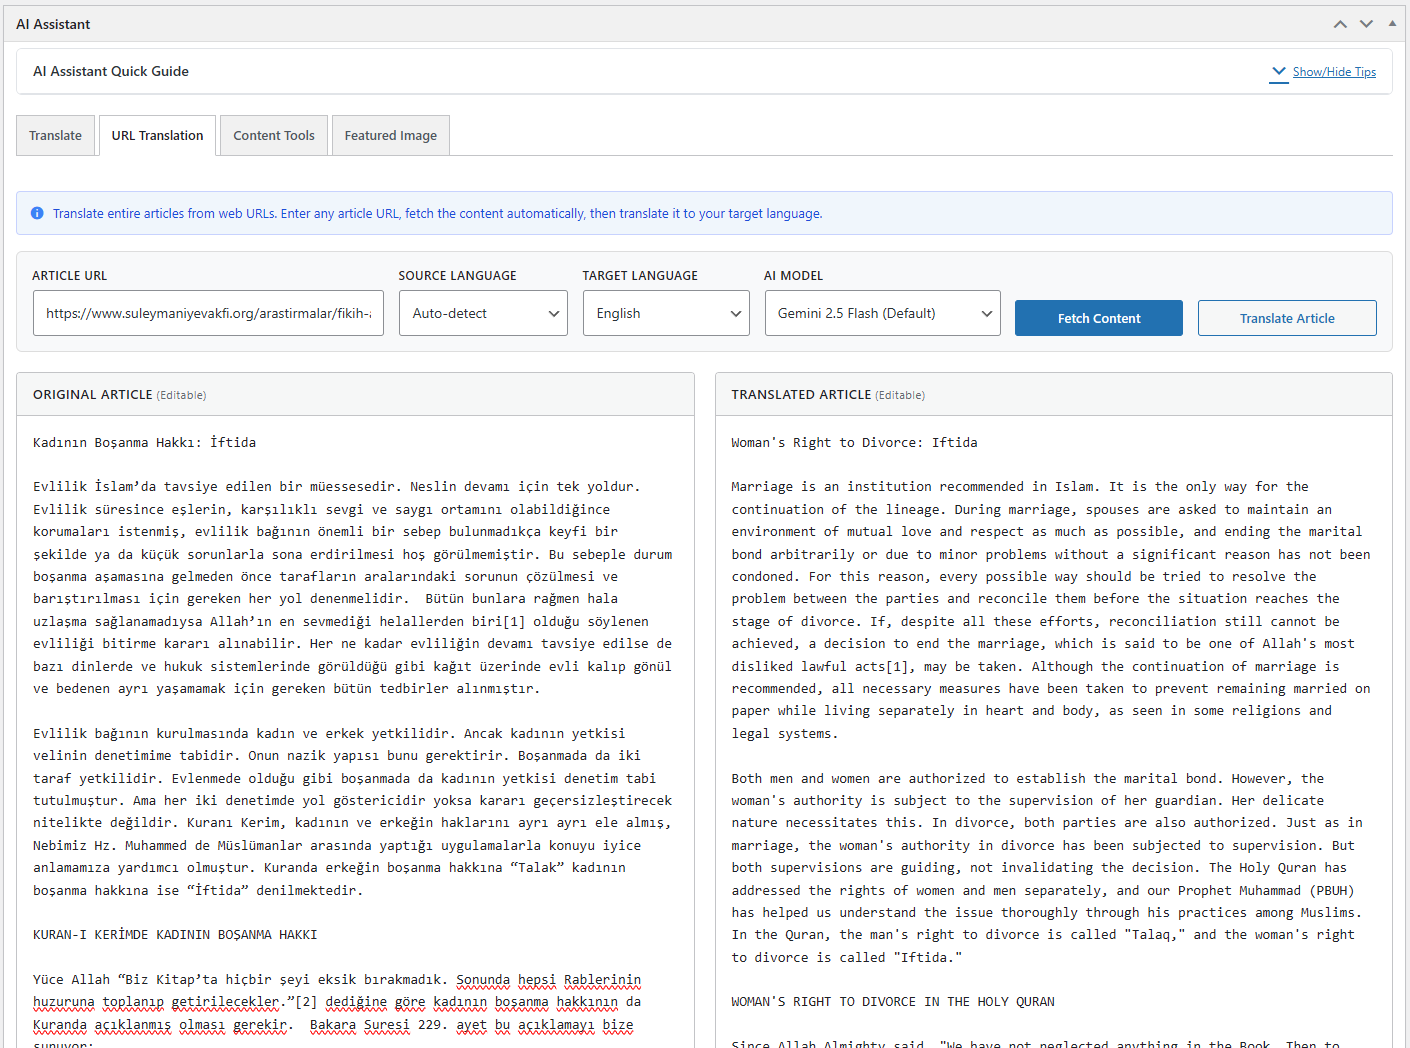Open the Show/Hide Tips link
1410x1048 pixels.
click(x=1334, y=72)
